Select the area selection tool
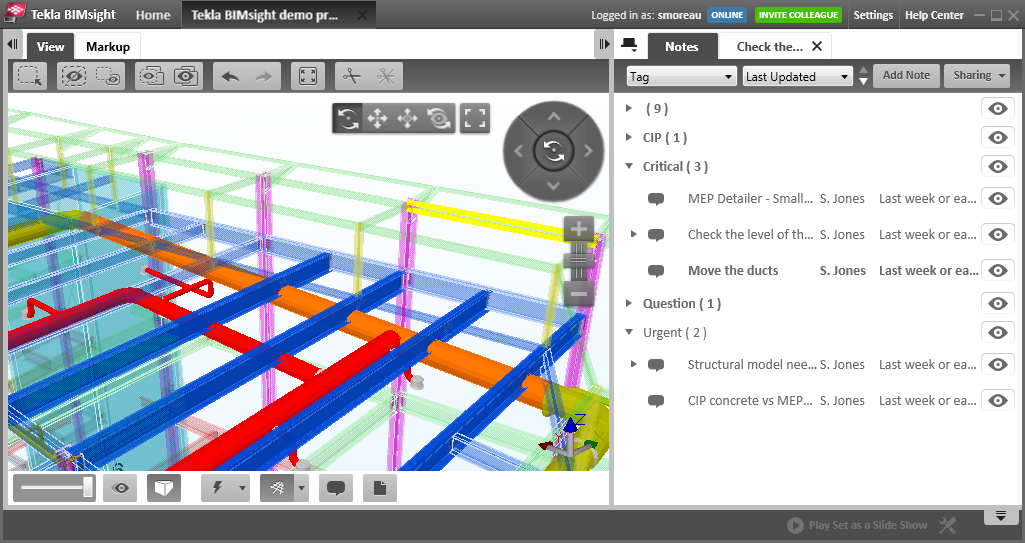The height and width of the screenshot is (543, 1025). click(x=29, y=76)
